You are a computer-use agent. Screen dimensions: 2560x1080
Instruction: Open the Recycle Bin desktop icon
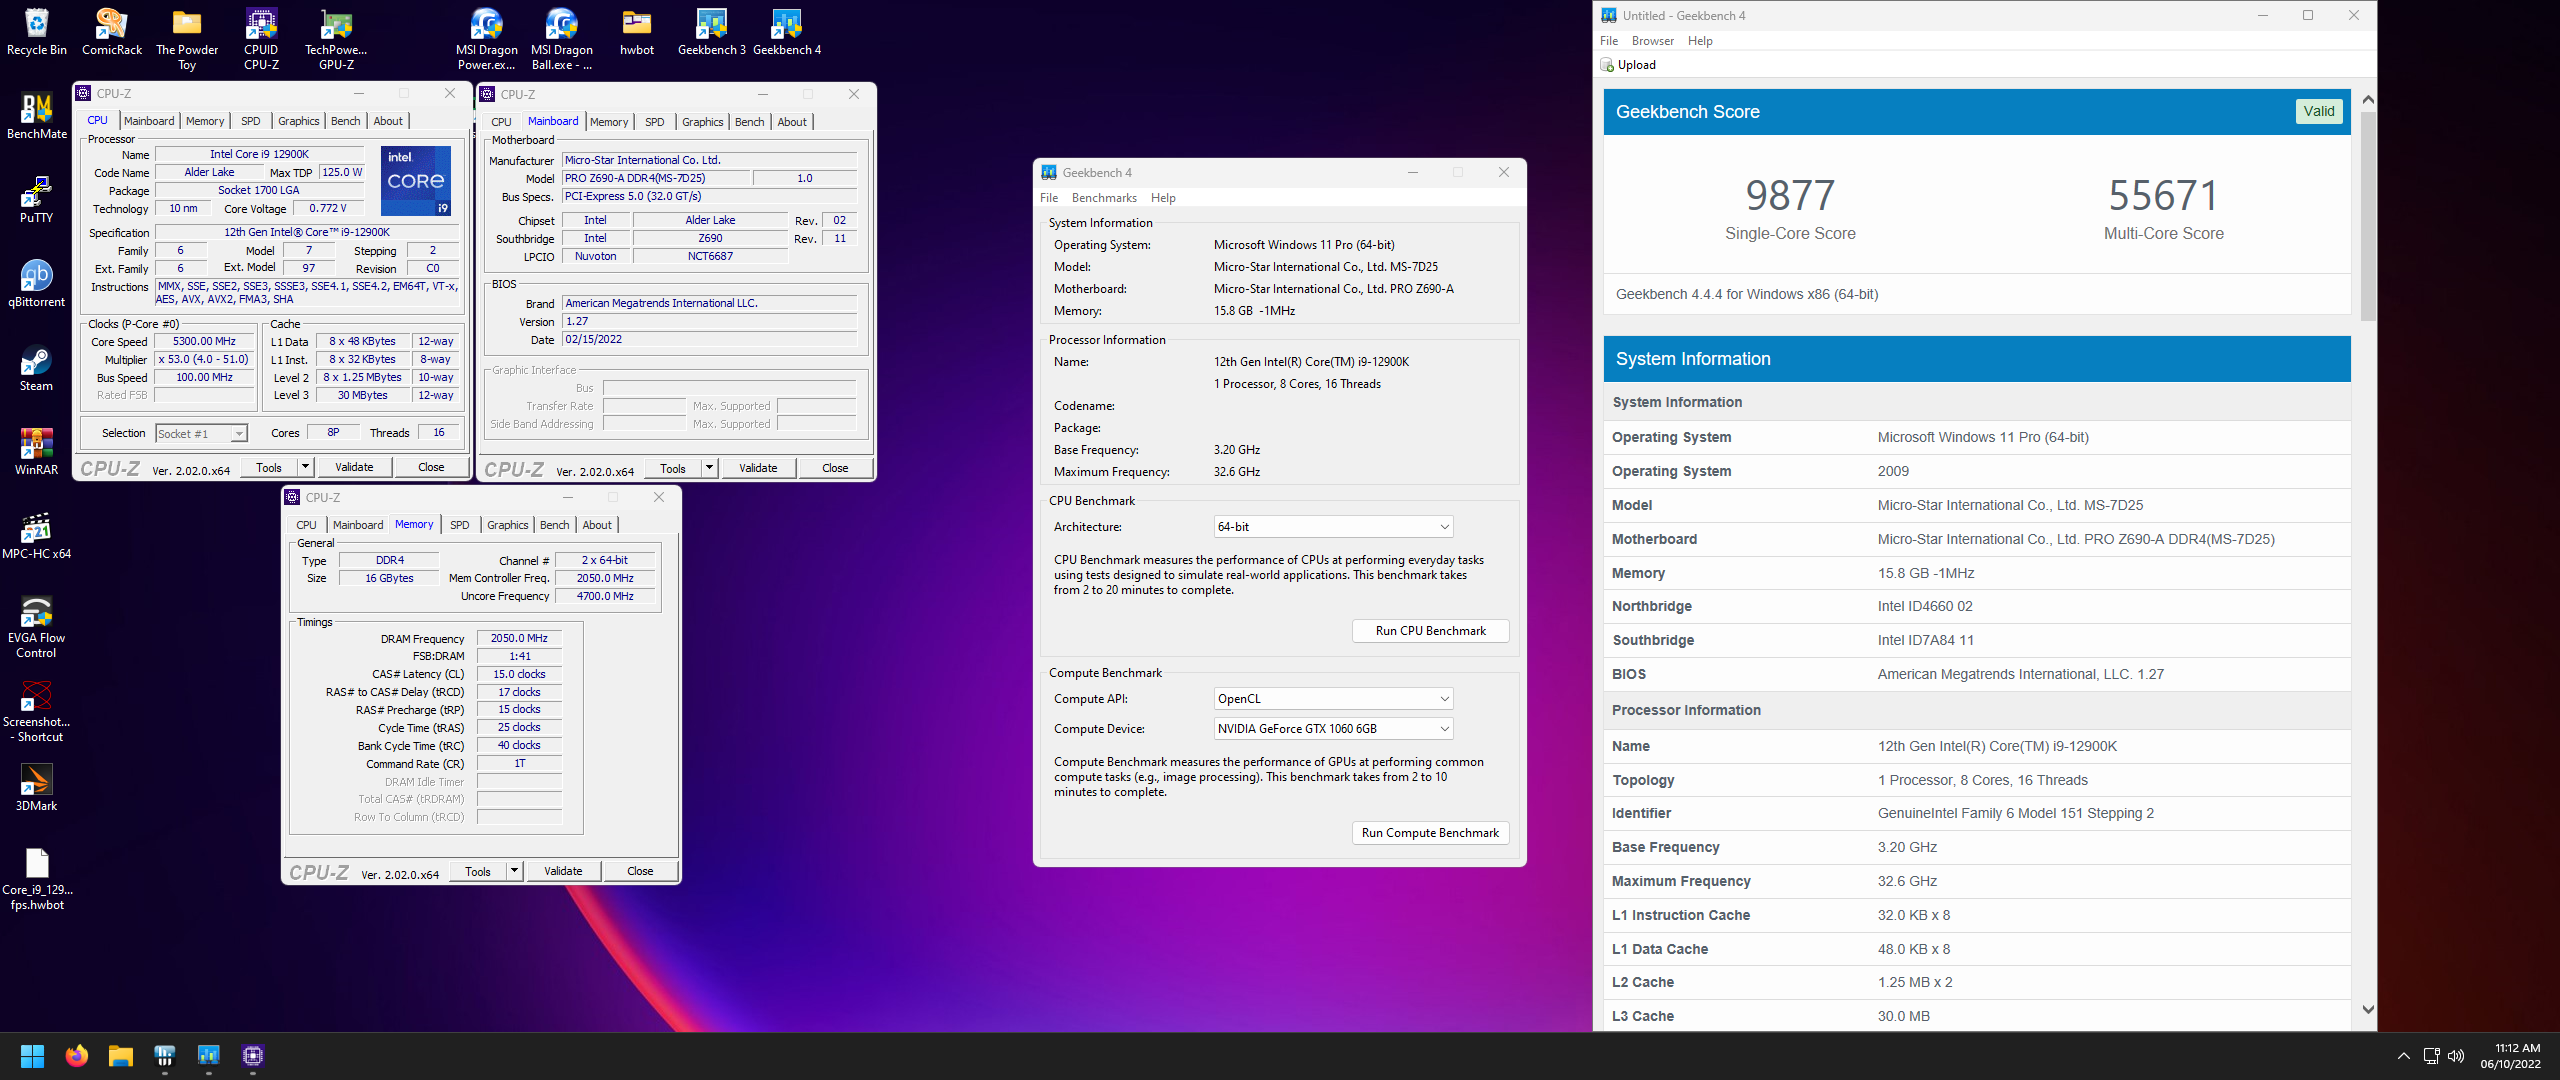point(37,32)
